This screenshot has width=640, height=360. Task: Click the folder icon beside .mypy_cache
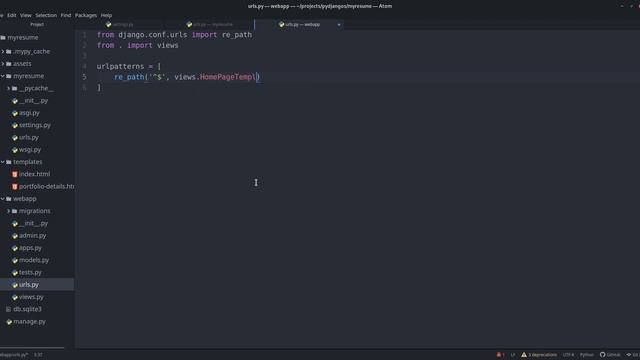click(9, 51)
